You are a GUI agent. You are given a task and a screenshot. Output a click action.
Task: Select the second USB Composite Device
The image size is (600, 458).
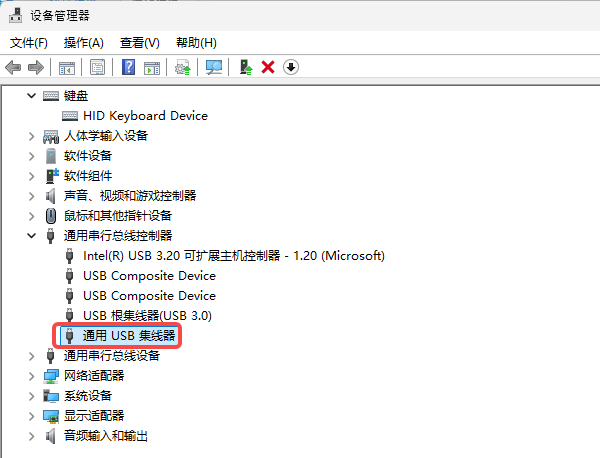pos(149,296)
